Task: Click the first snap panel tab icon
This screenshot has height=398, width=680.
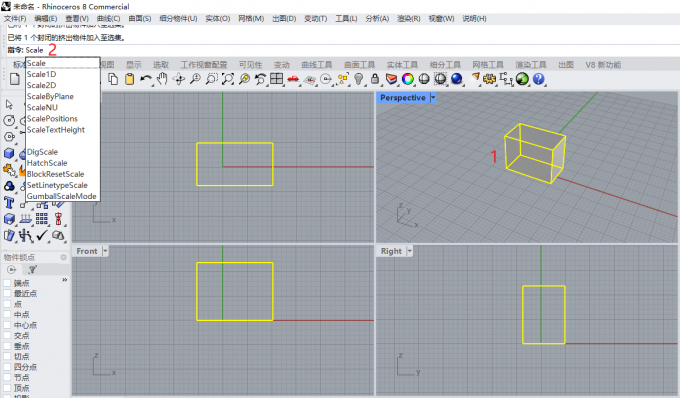Action: [x=12, y=270]
